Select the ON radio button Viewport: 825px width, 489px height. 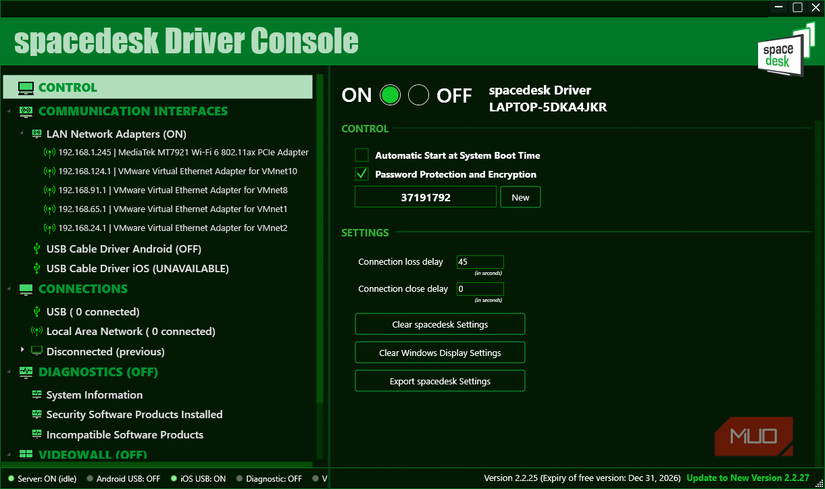tap(390, 95)
